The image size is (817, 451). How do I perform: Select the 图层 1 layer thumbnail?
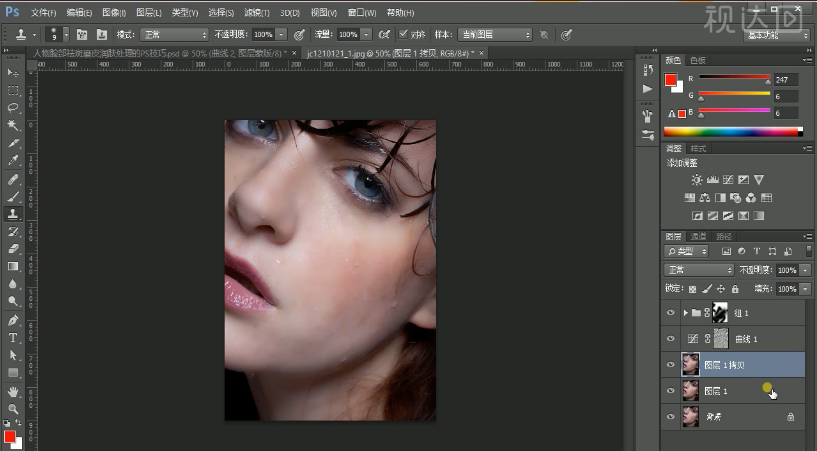point(691,391)
